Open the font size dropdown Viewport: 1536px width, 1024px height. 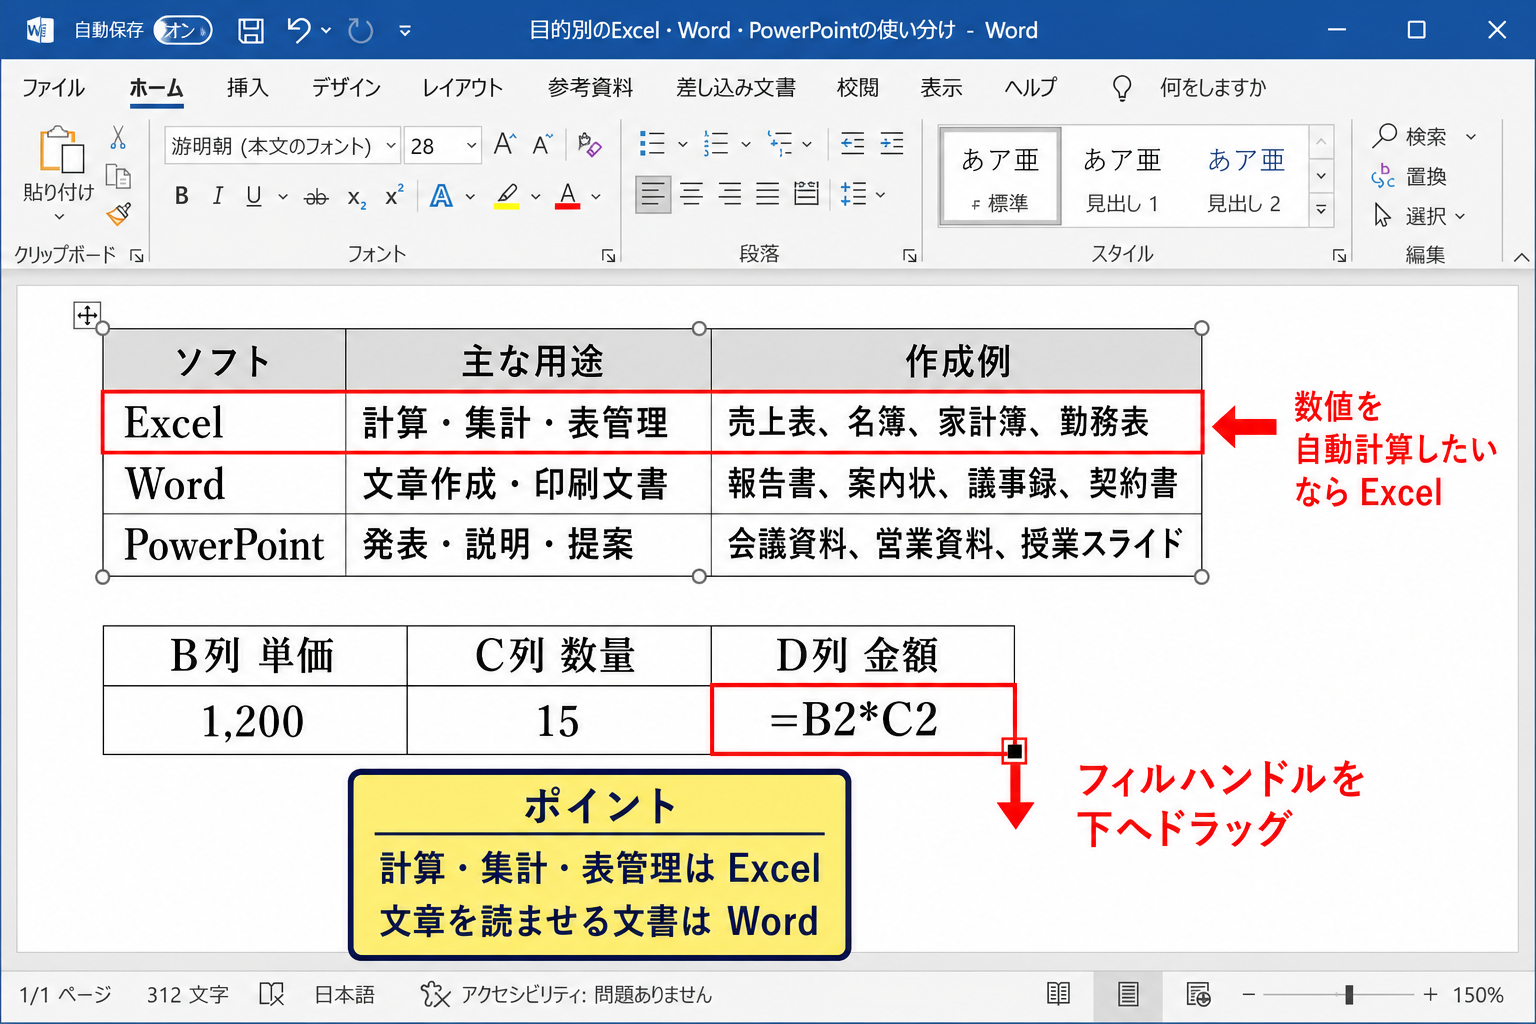472,146
